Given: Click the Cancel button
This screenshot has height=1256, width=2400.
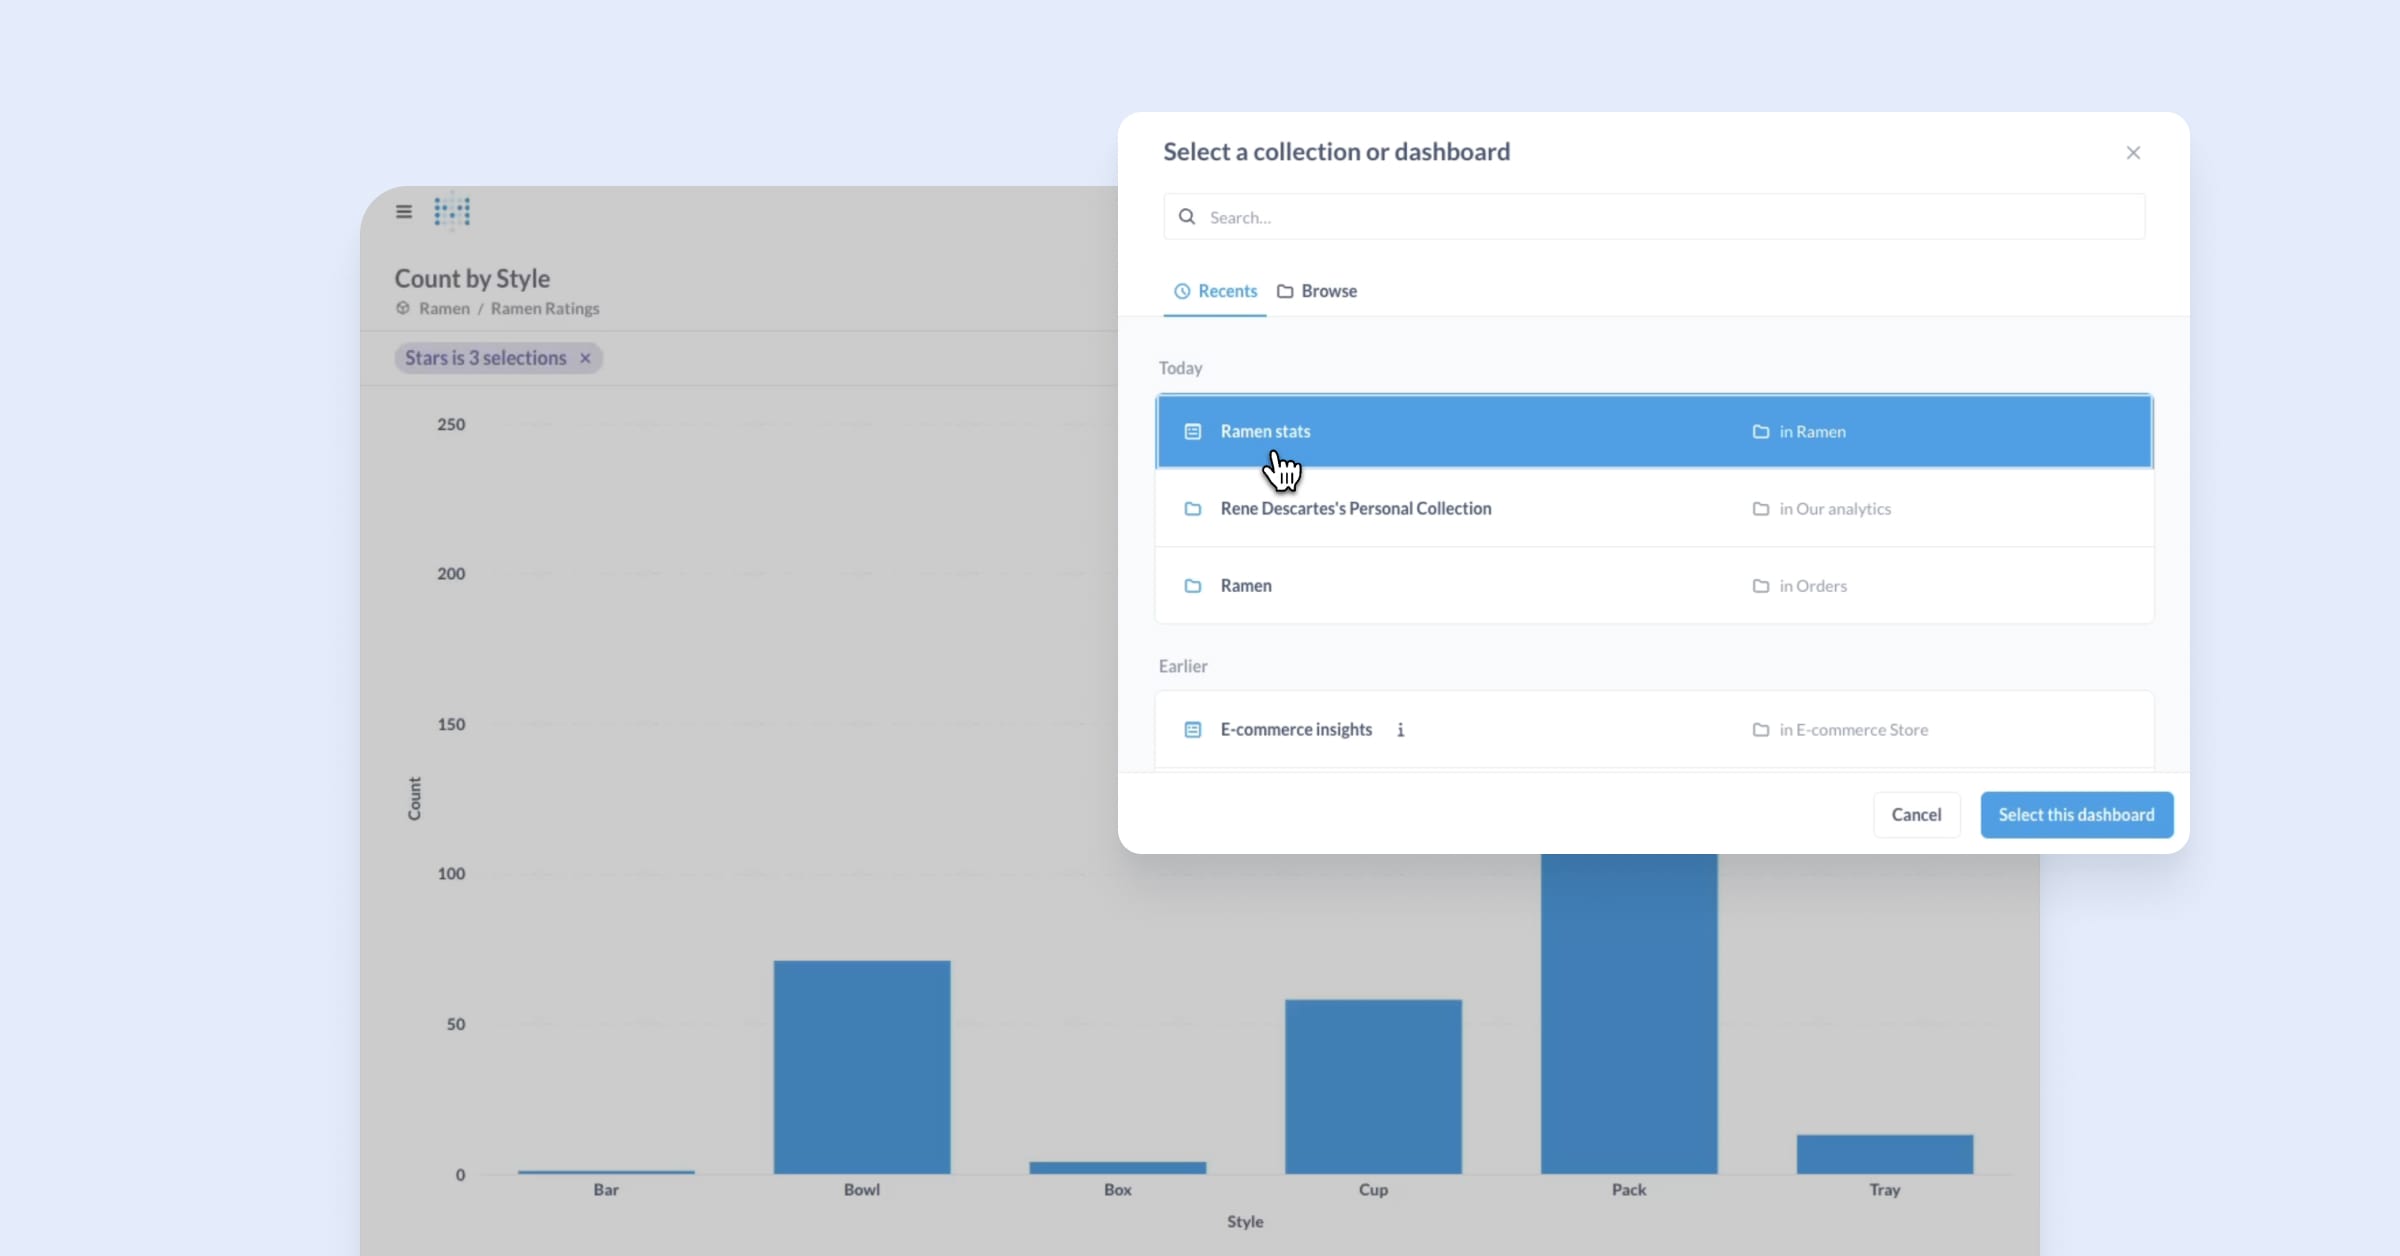Looking at the screenshot, I should coord(1916,815).
